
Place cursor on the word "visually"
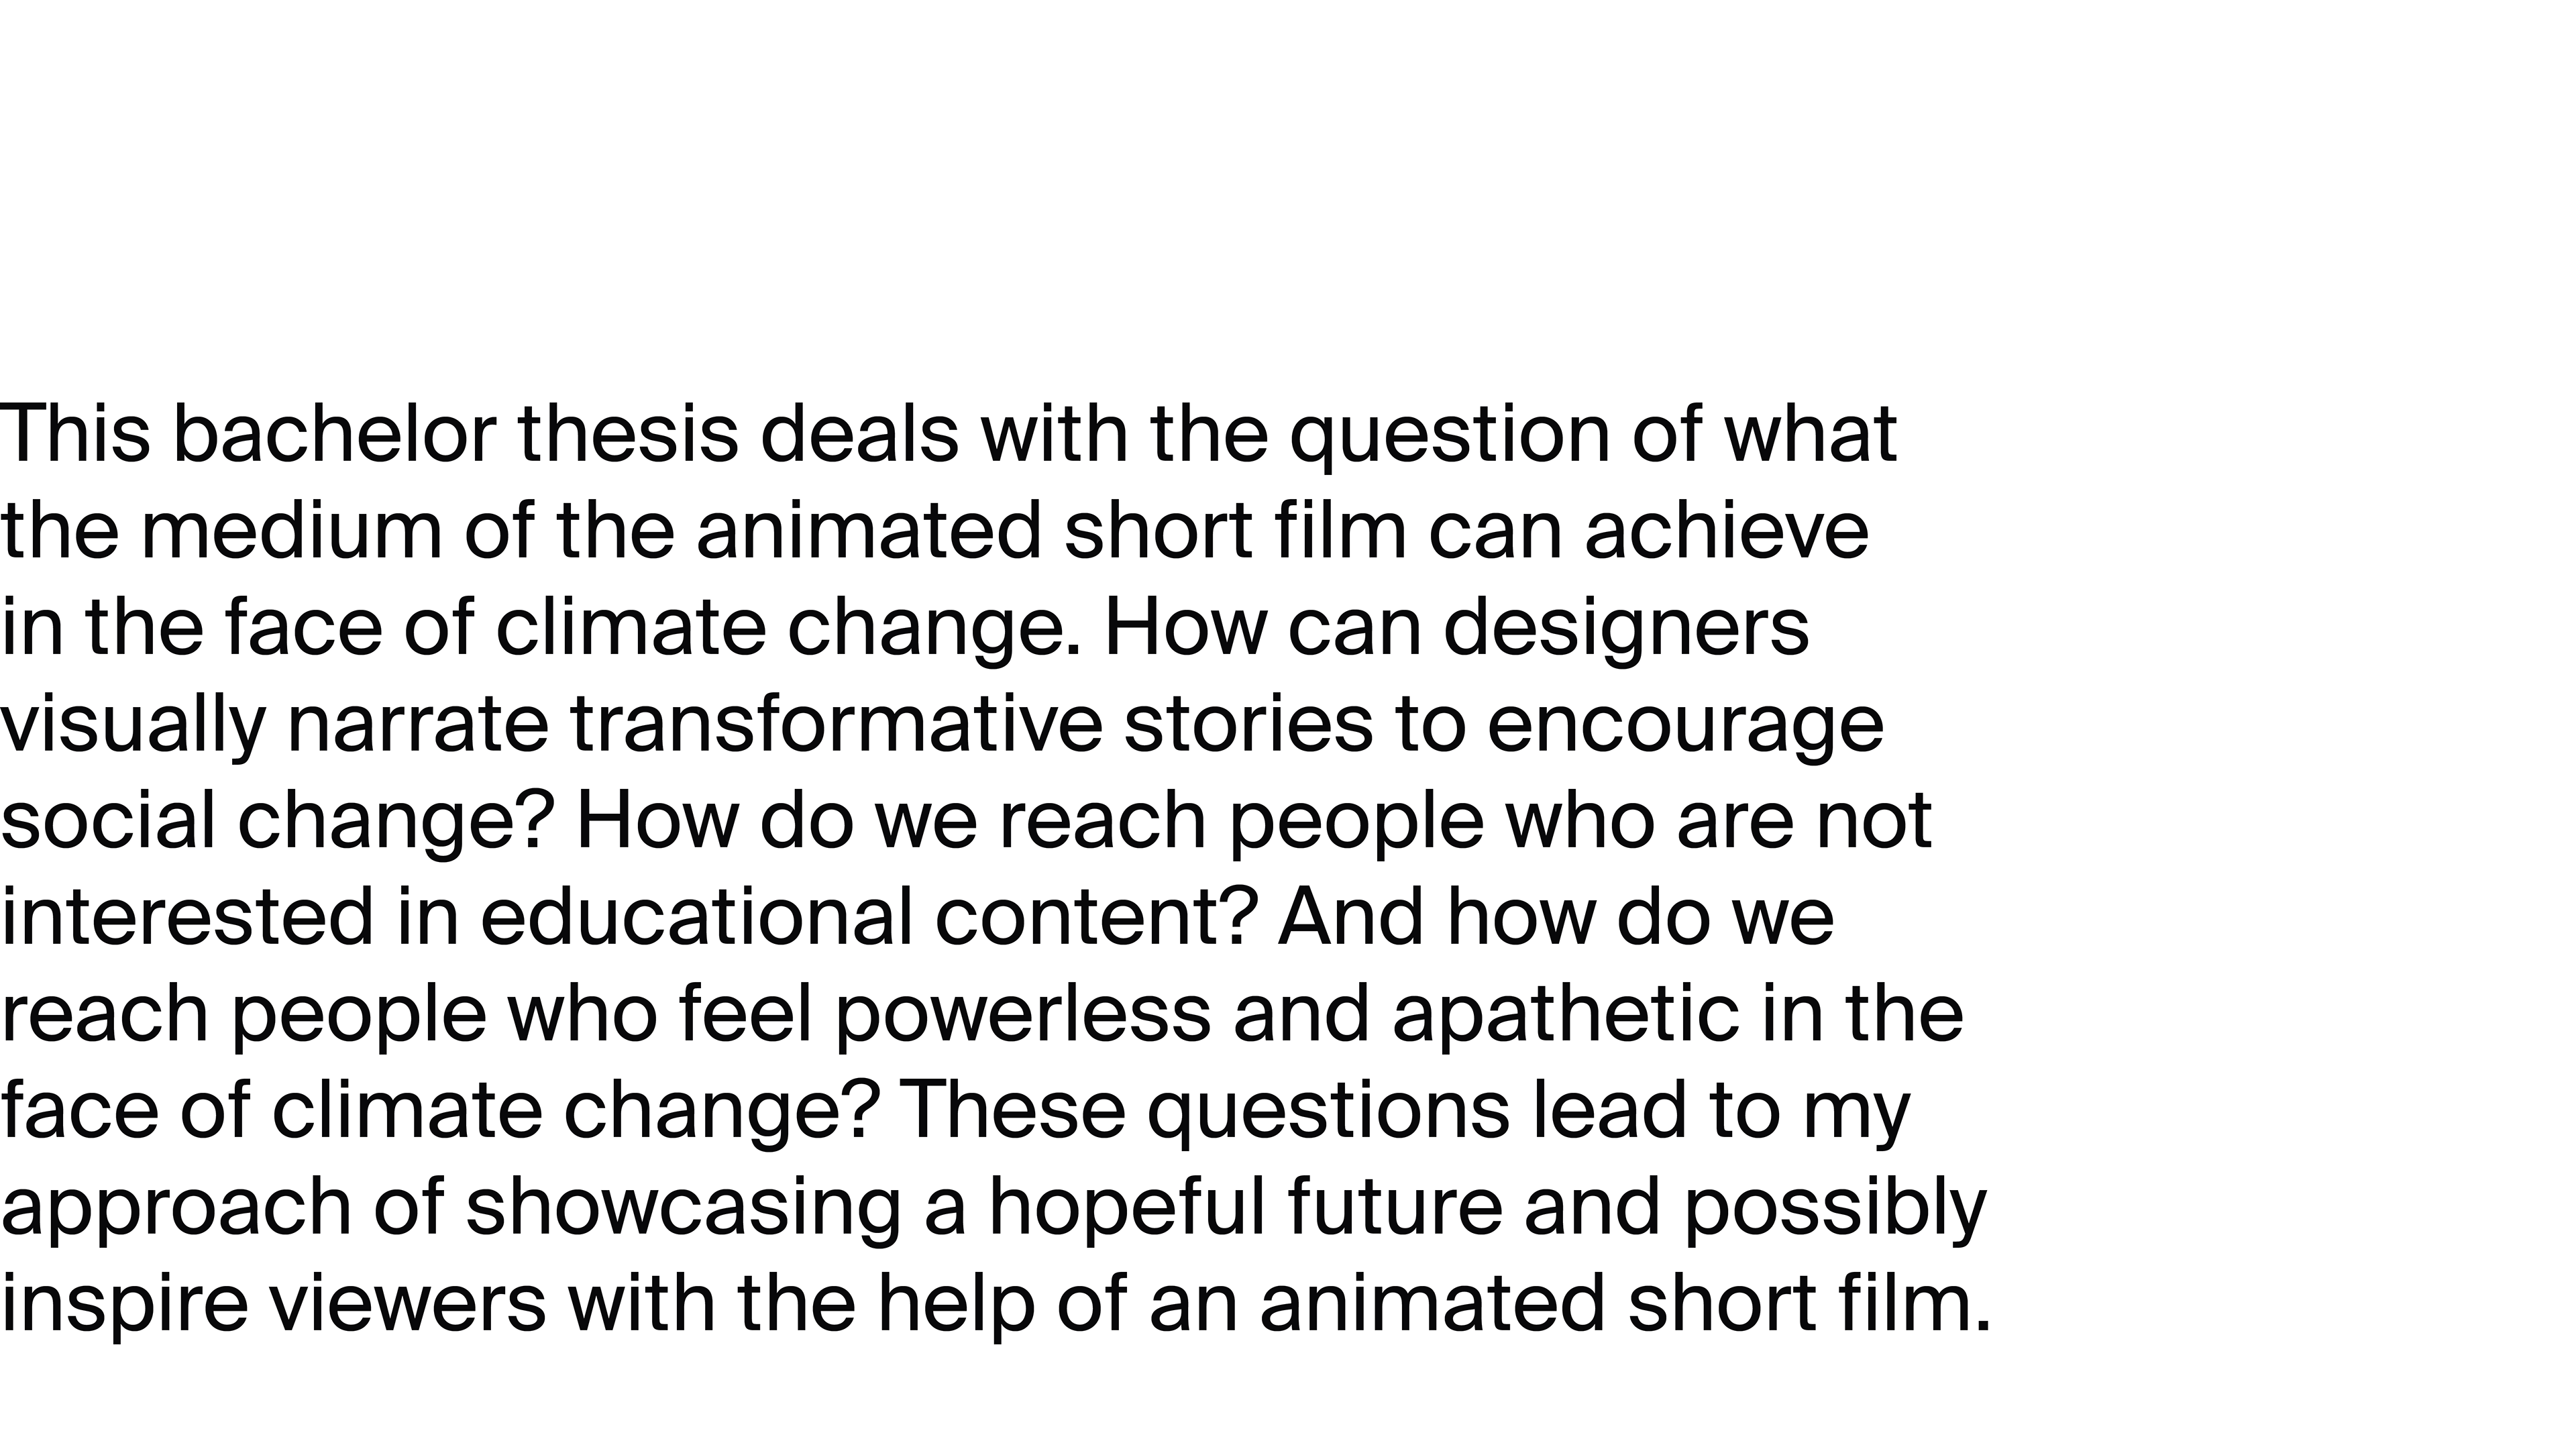132,724
